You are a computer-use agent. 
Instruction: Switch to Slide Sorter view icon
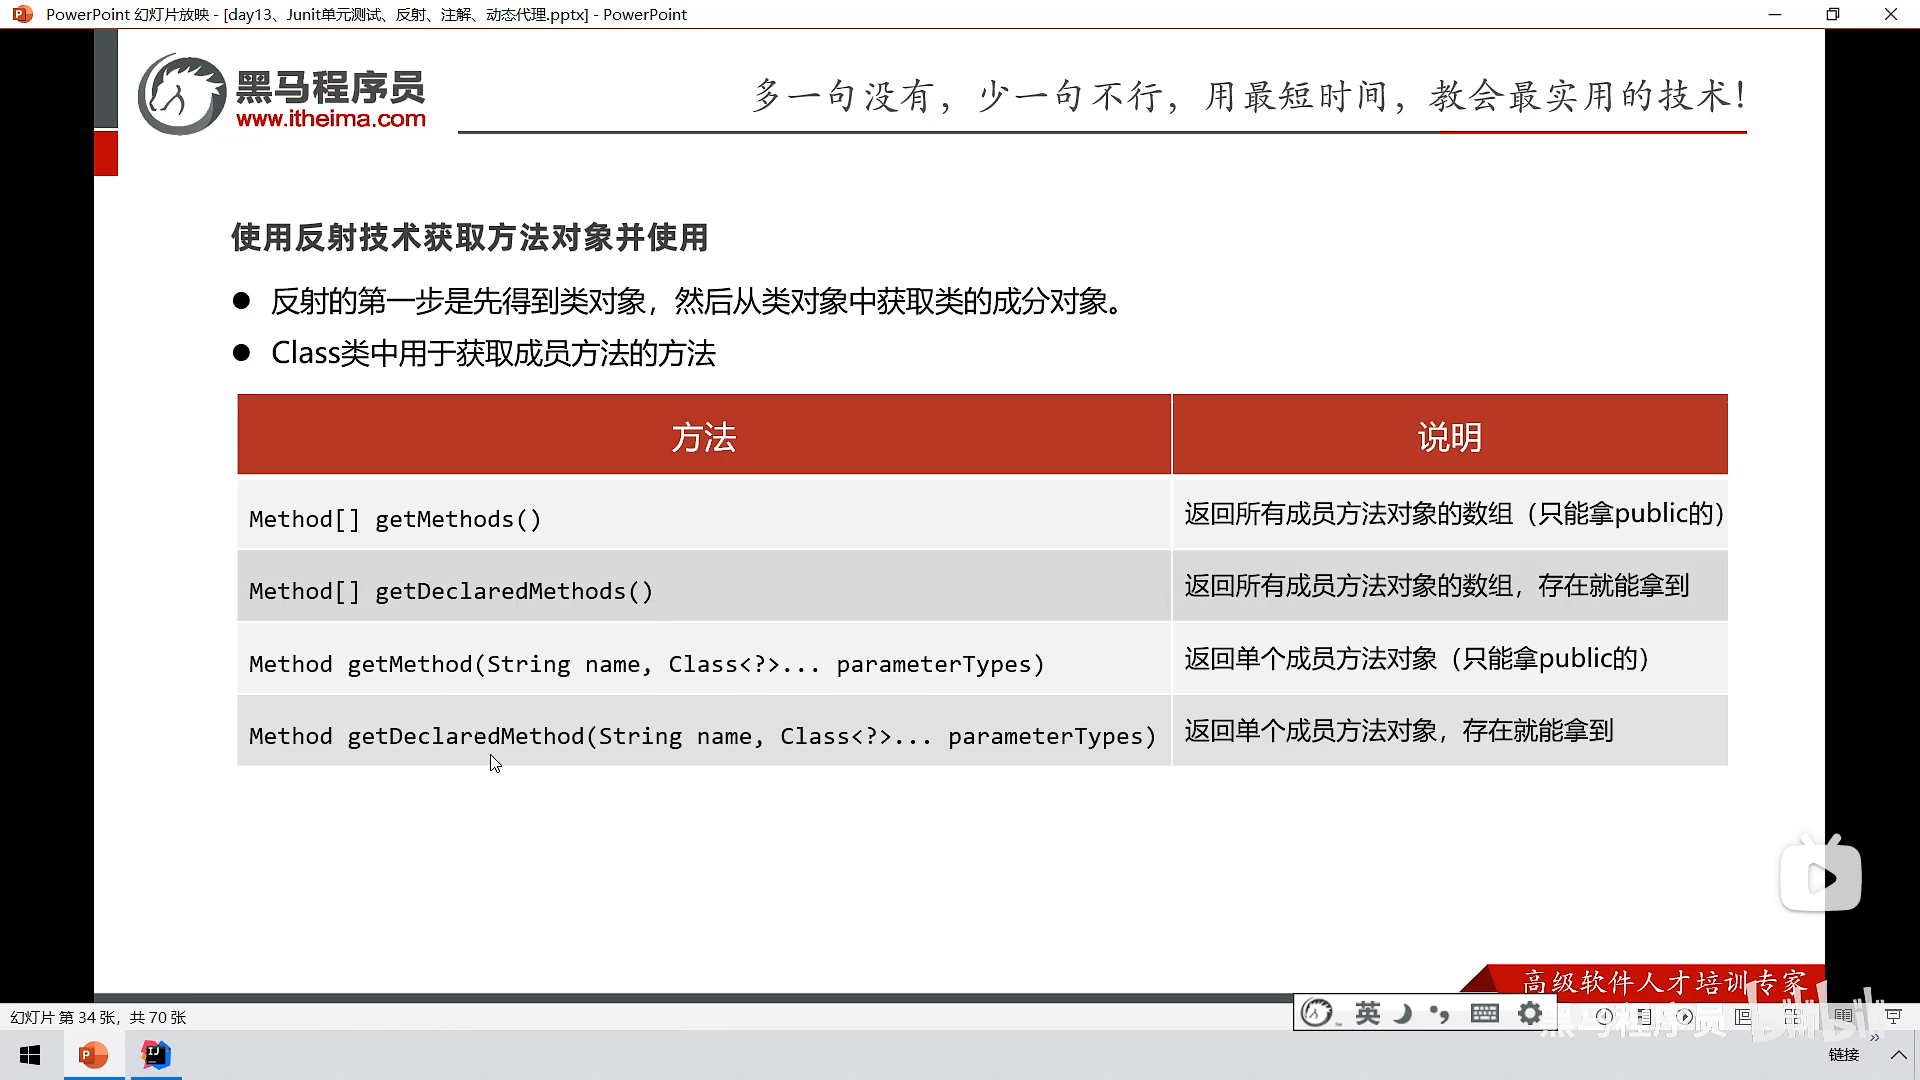coord(1792,1016)
